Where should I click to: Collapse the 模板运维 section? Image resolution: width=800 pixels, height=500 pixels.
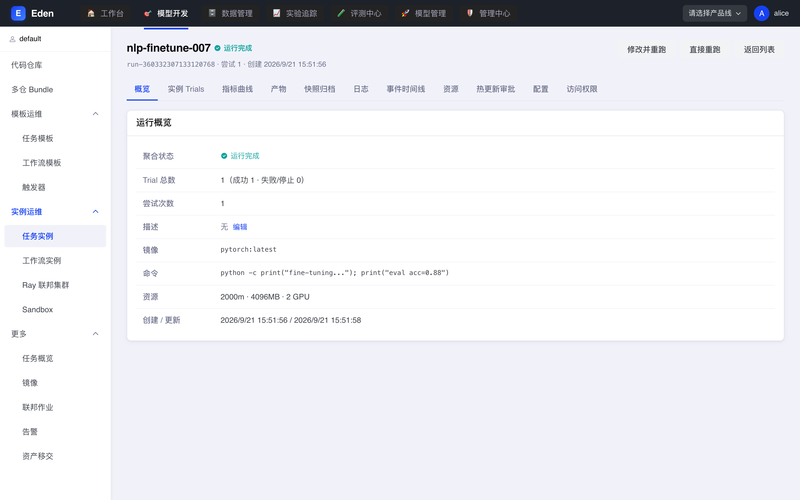click(x=95, y=114)
